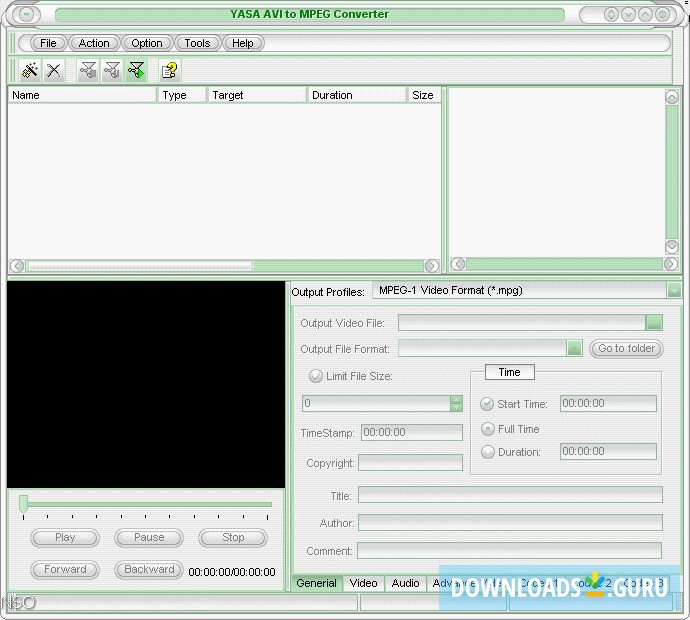690x620 pixels.
Task: Click the video position slider handle
Action: [23, 503]
